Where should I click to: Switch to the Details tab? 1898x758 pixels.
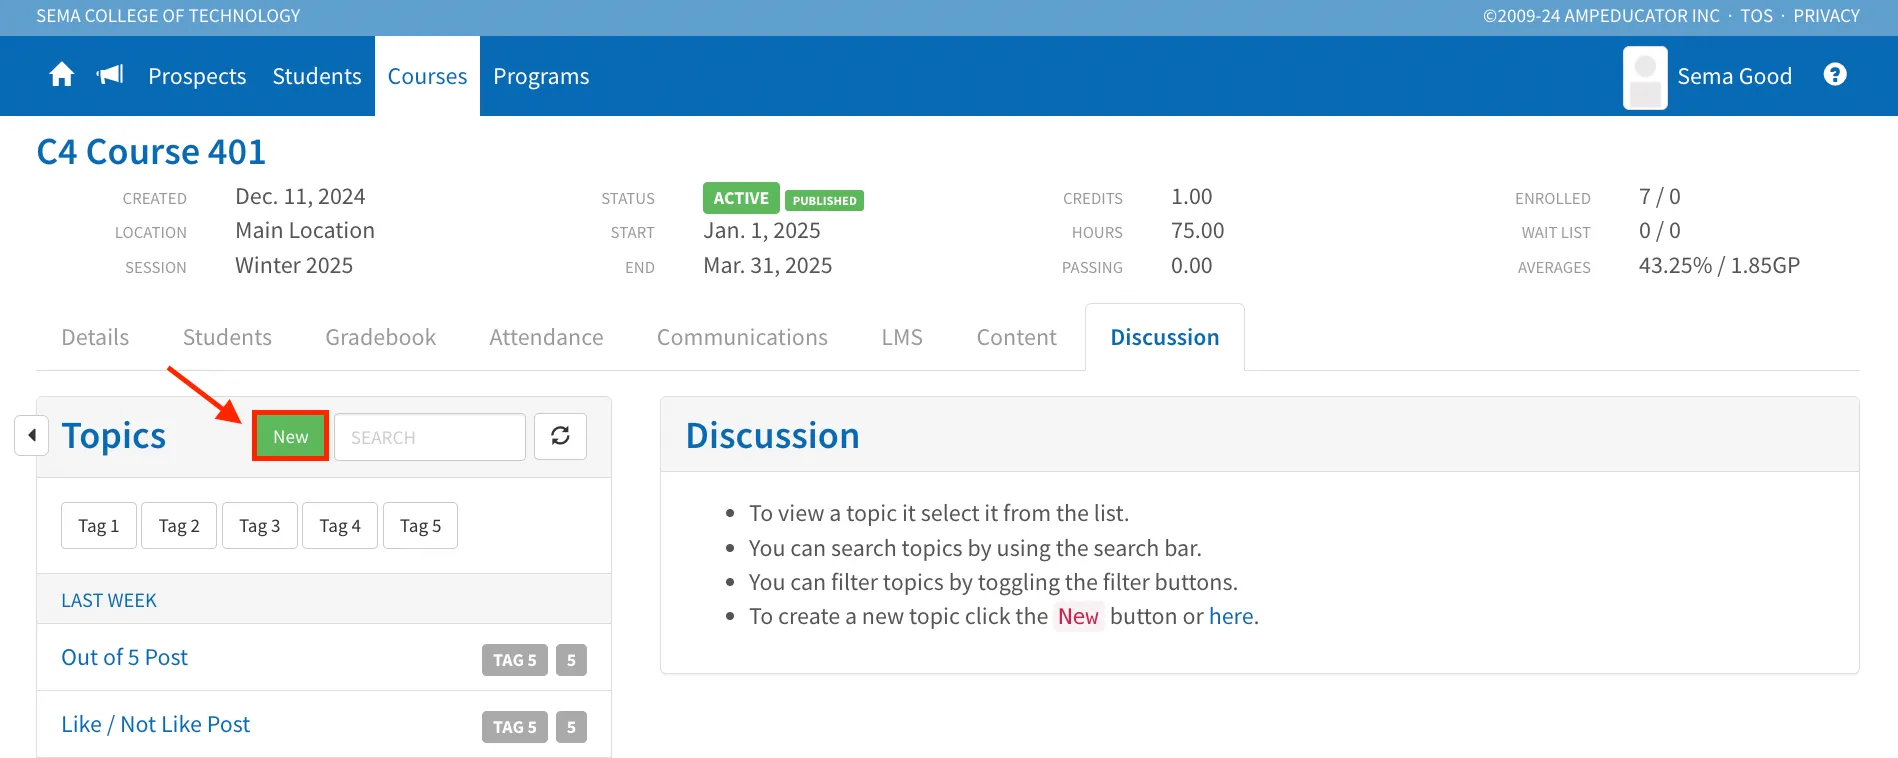click(95, 337)
